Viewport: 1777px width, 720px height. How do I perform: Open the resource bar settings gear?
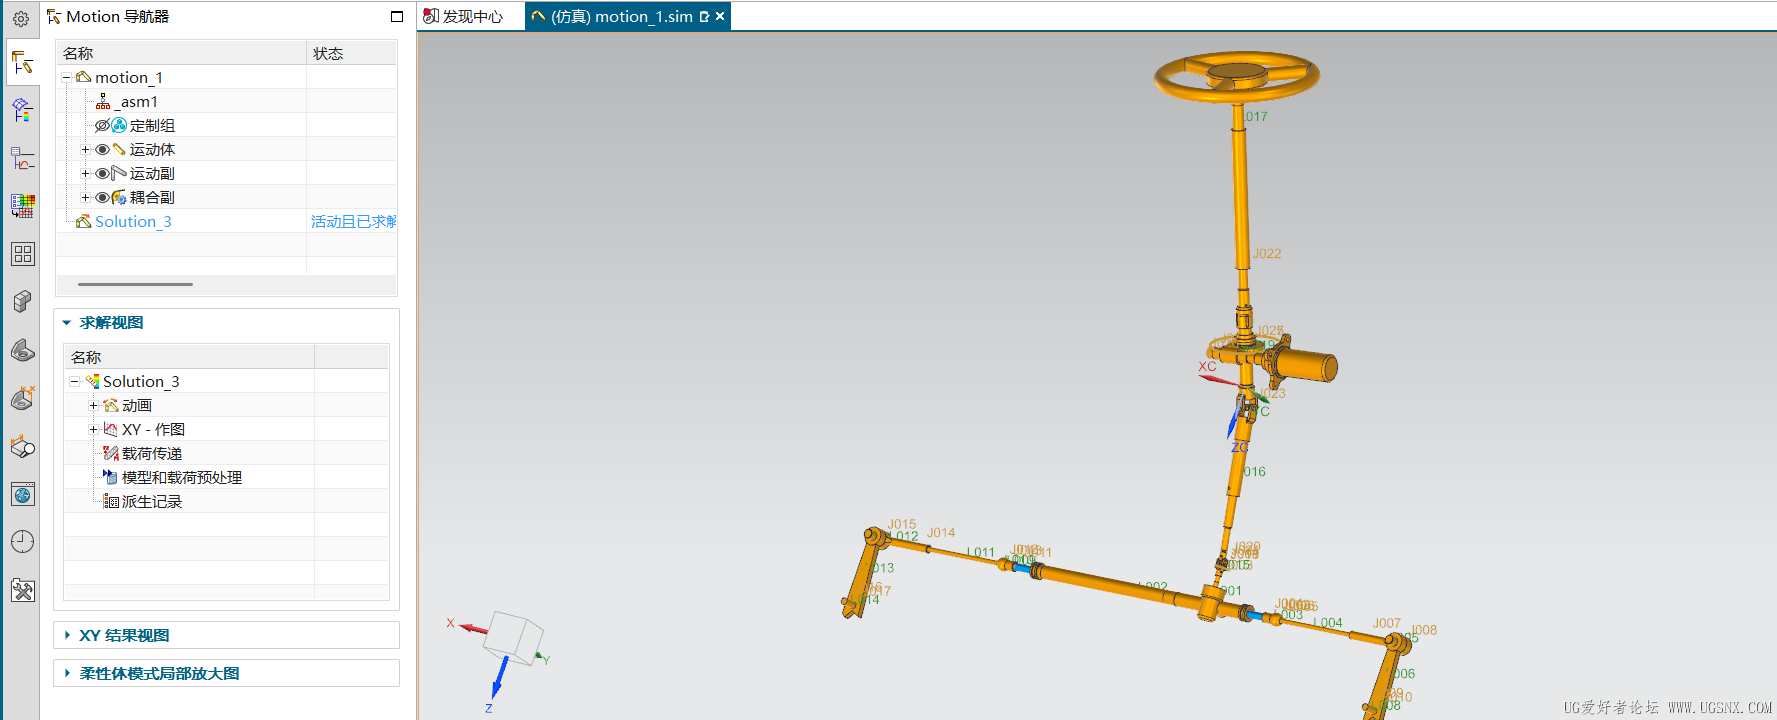pyautogui.click(x=21, y=18)
